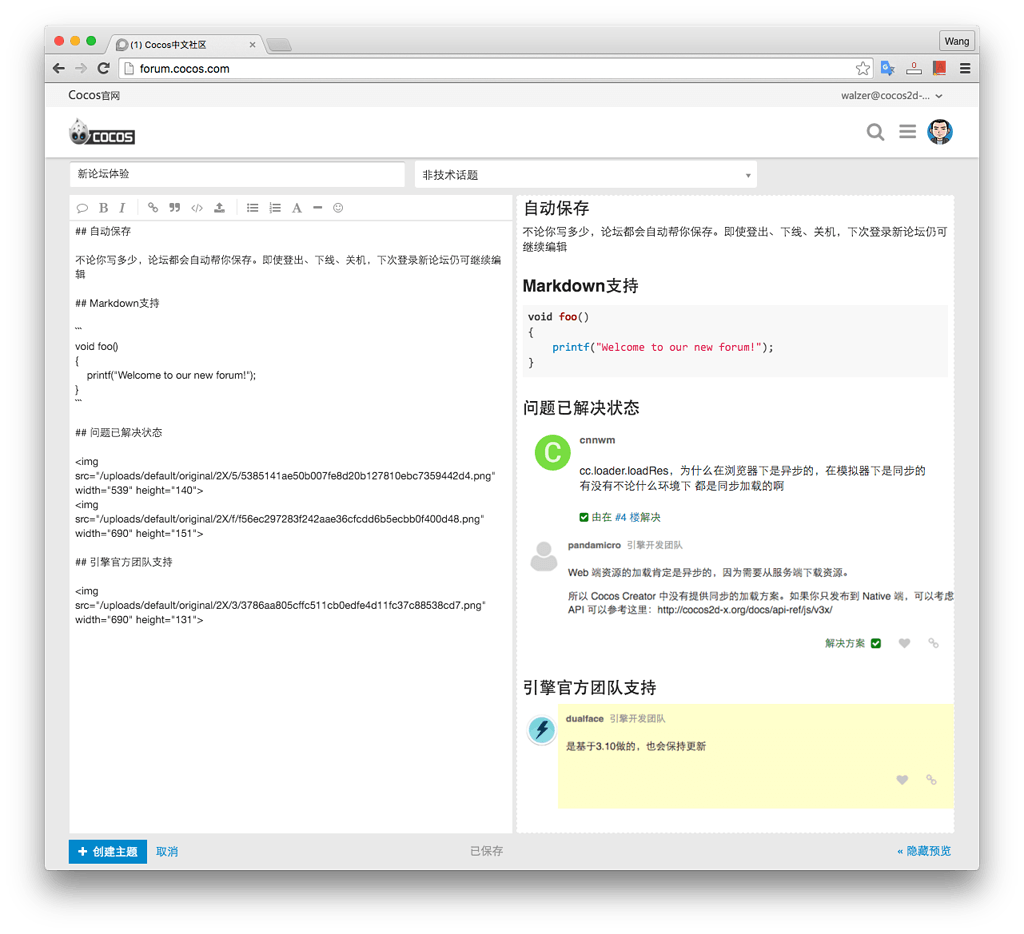
Task: Like pandamicro's reply with the heart
Action: pos(904,643)
